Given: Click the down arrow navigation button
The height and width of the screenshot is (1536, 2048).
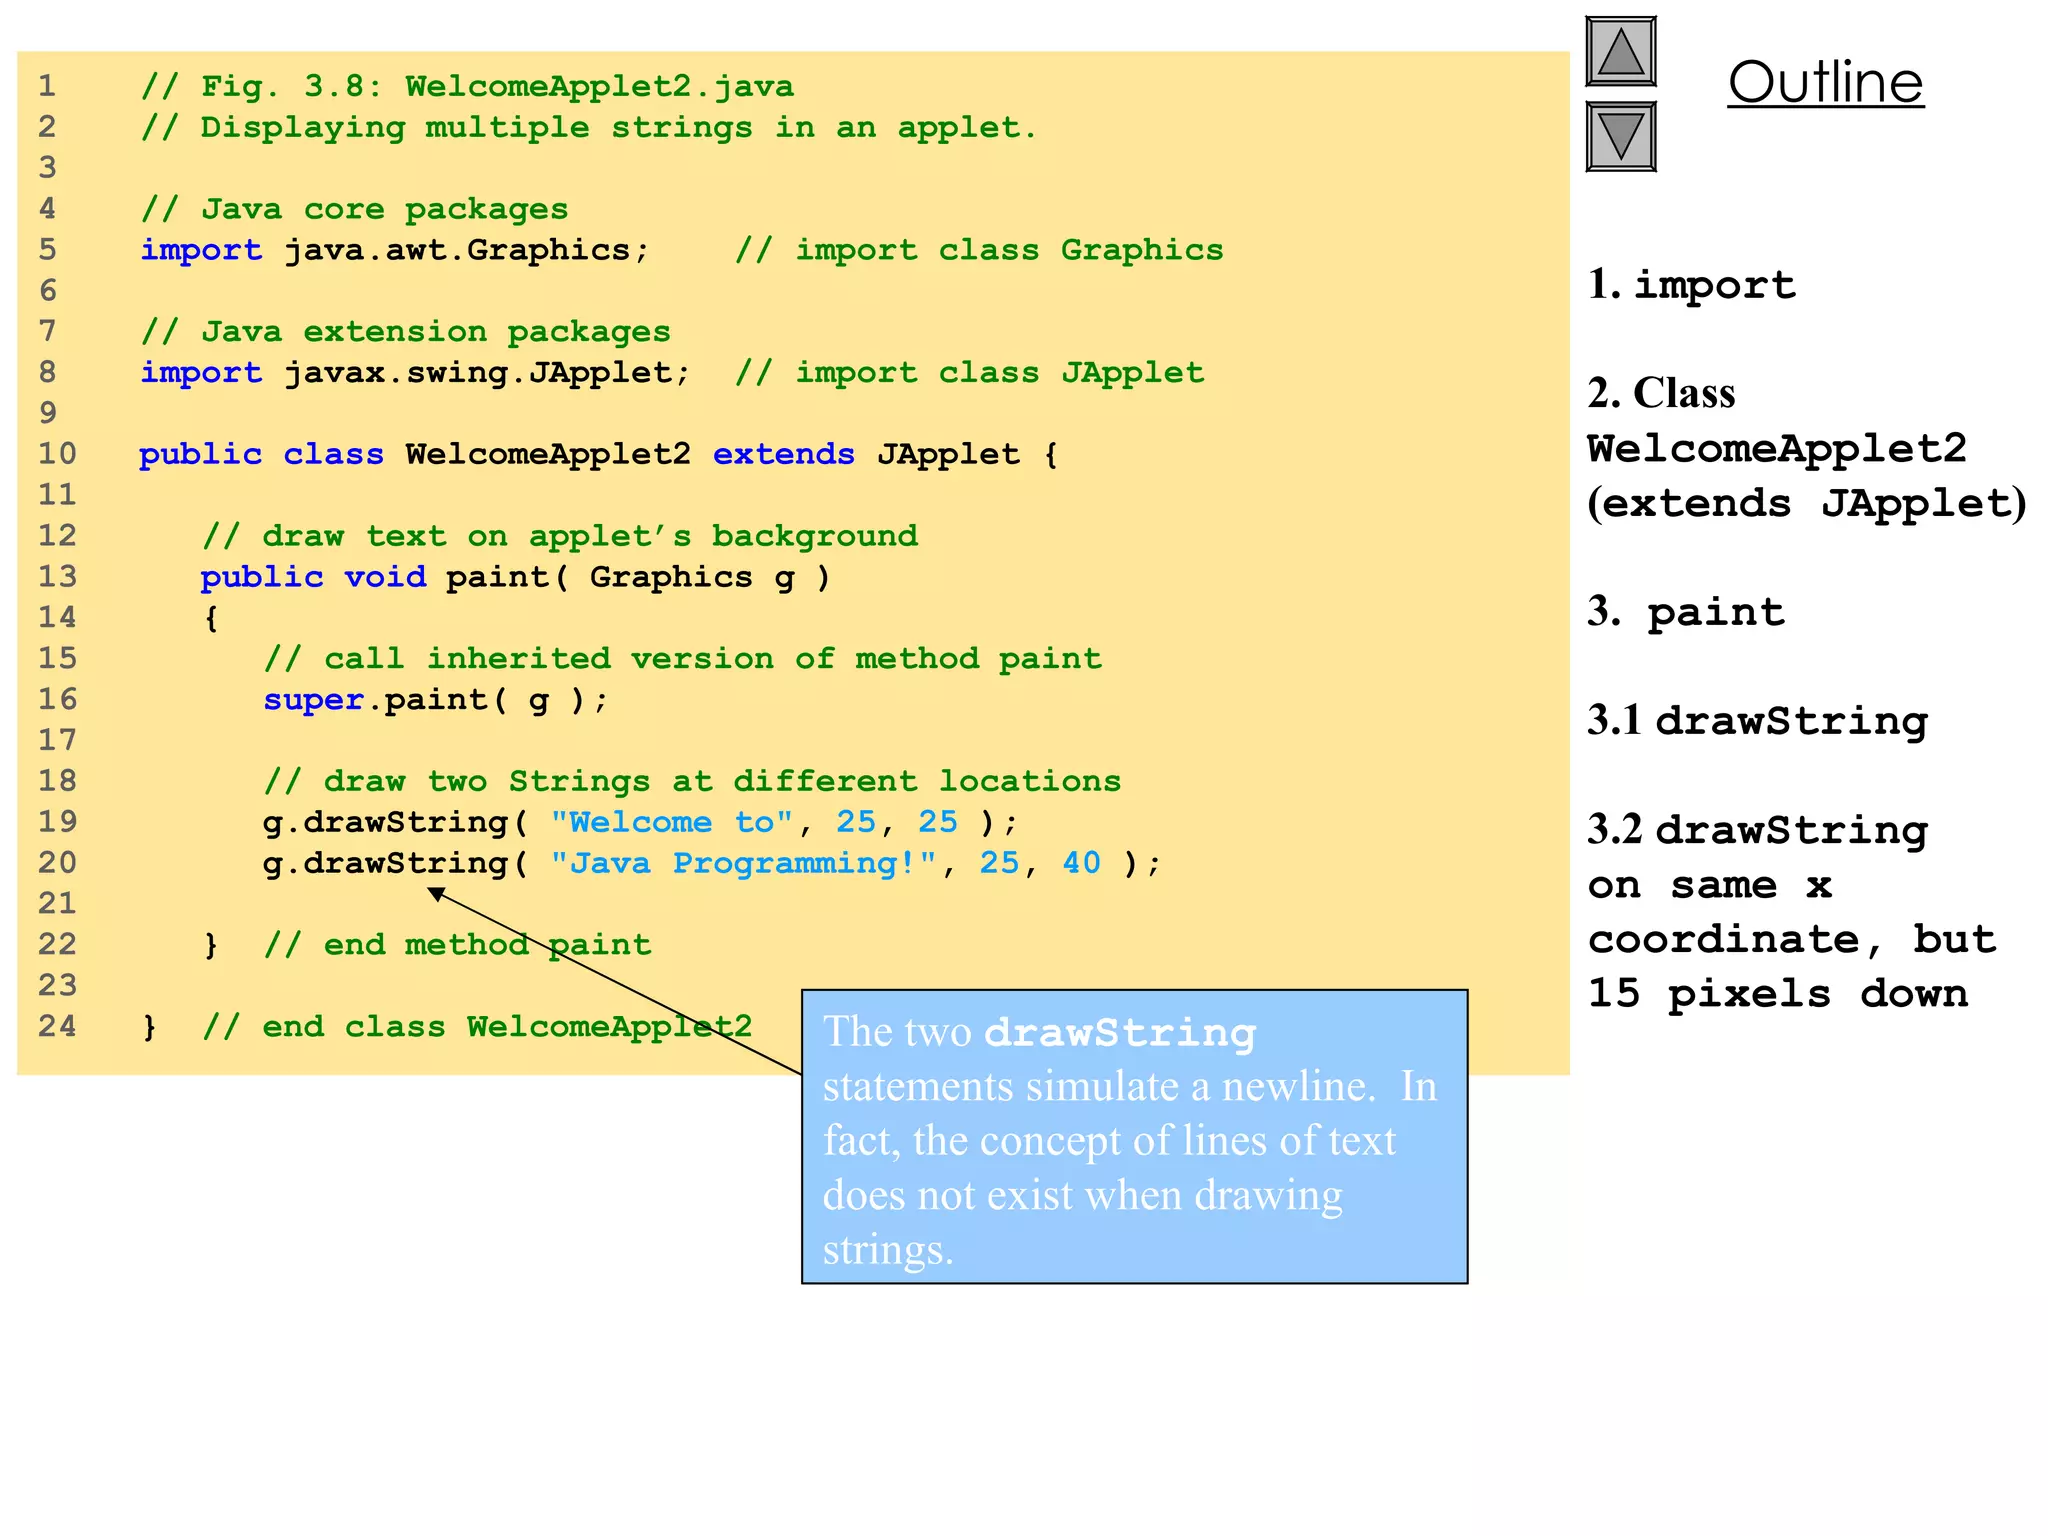Looking at the screenshot, I should click(1621, 137).
